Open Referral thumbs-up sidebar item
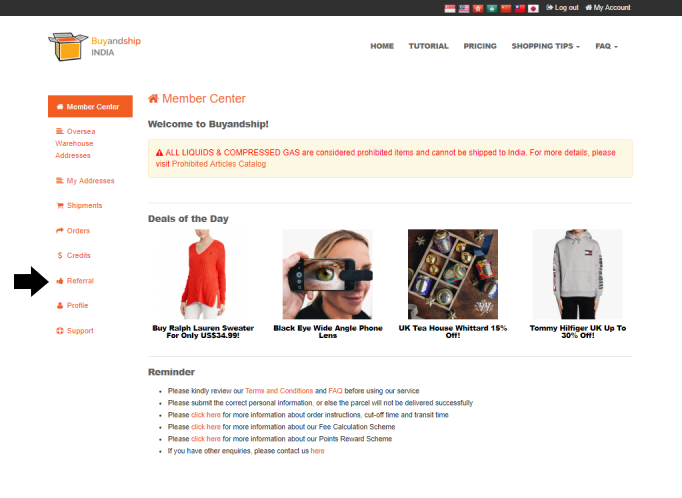Viewport: 682px width, 498px height. (x=75, y=281)
